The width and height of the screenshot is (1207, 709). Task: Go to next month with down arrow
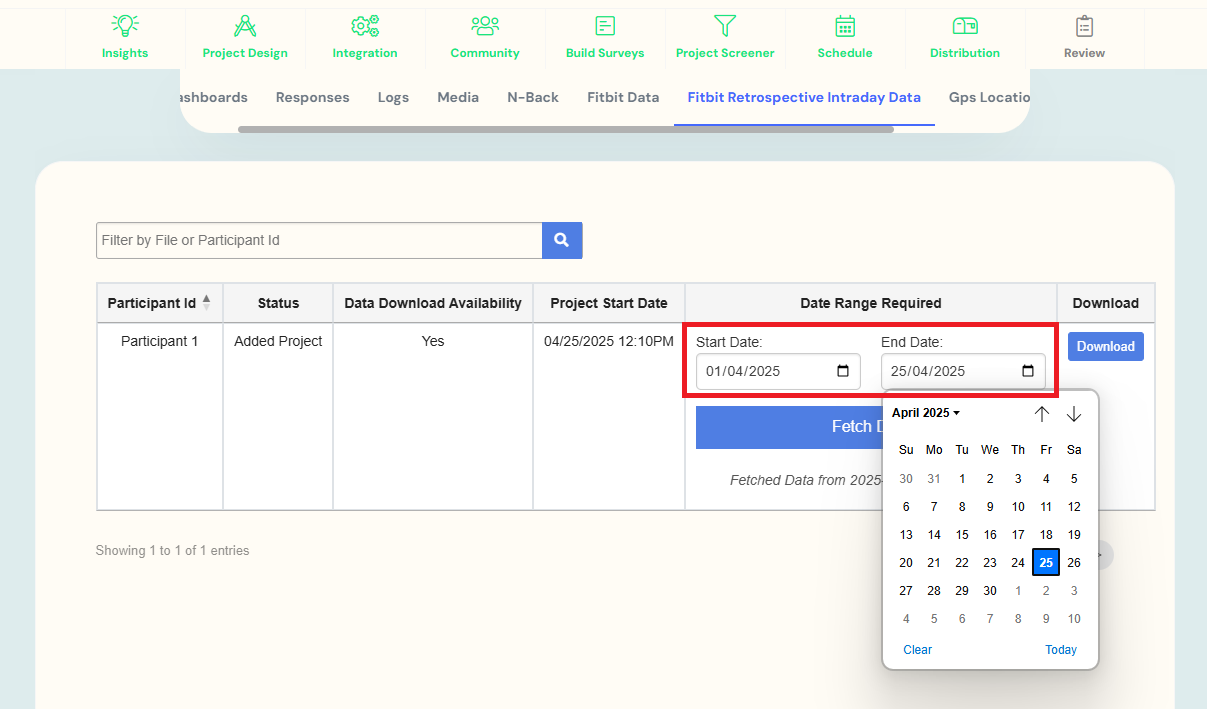[x=1074, y=413]
